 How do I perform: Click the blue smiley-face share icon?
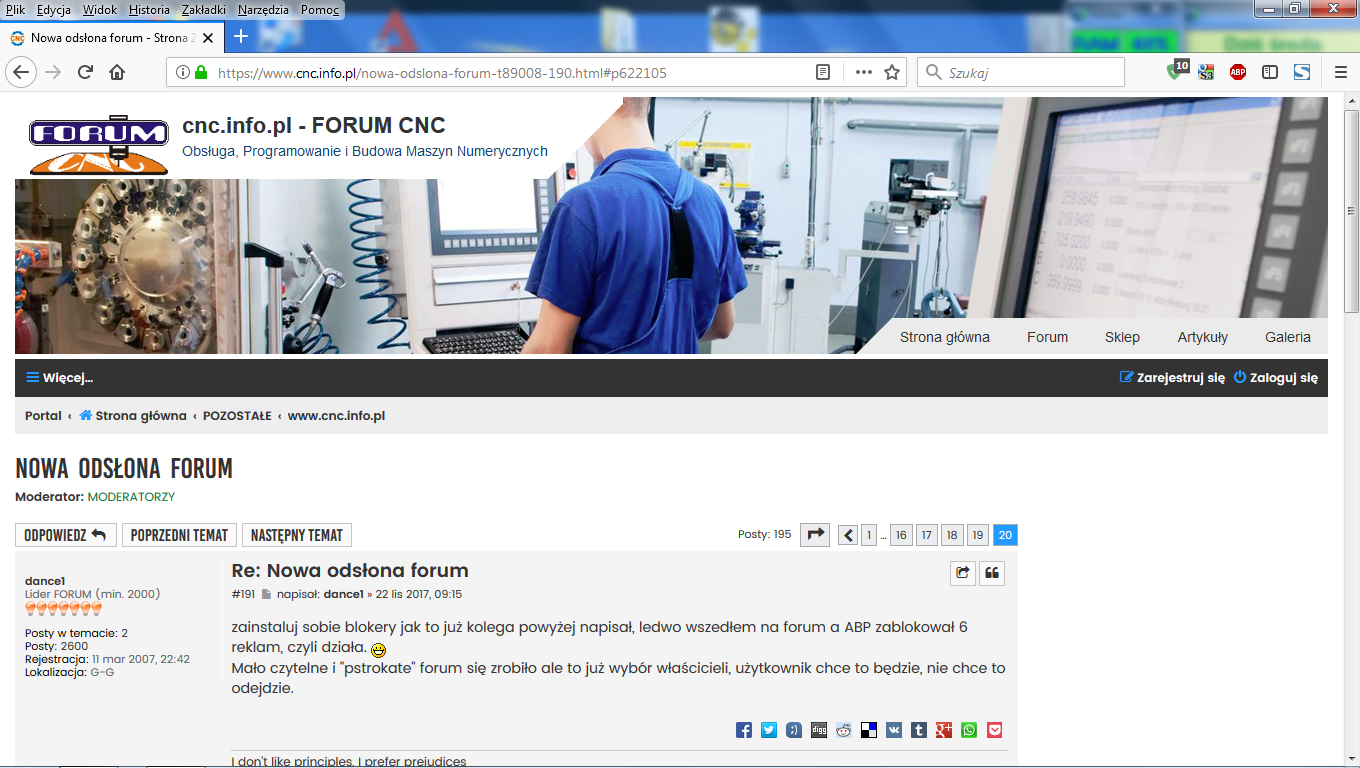pyautogui.click(x=794, y=730)
